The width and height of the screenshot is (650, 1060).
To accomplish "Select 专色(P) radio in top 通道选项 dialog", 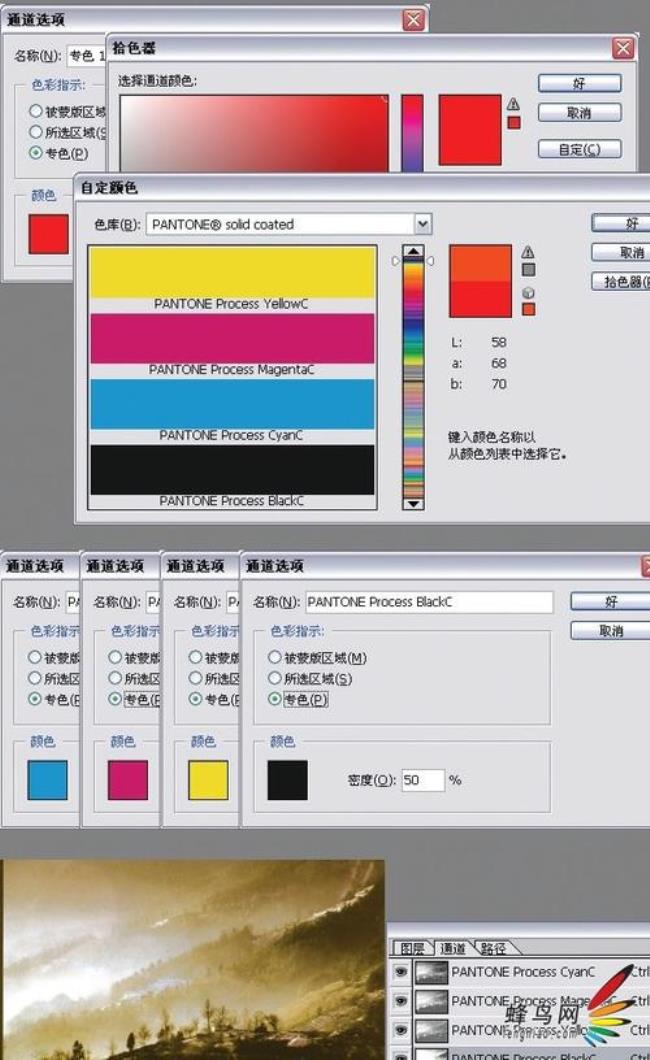I will 36,153.
